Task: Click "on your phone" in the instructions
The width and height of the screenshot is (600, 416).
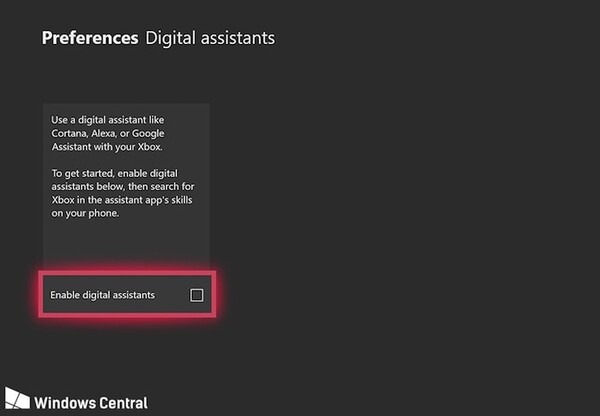Action: coord(83,213)
